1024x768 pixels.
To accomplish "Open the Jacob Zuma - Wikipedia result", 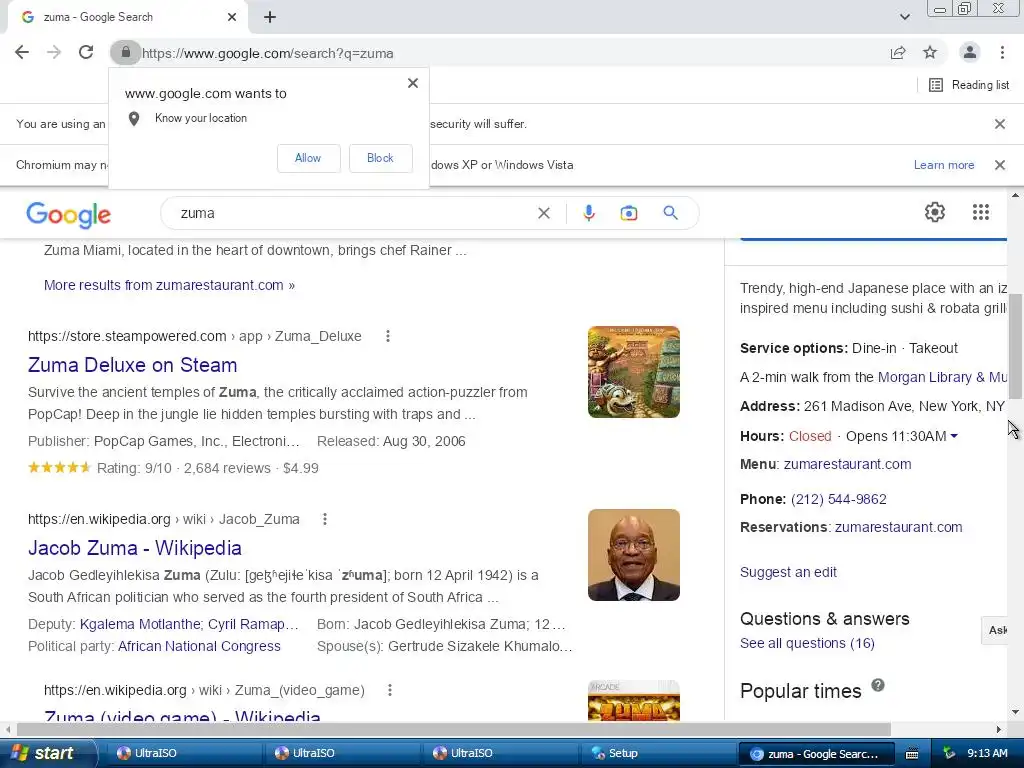I will [135, 548].
